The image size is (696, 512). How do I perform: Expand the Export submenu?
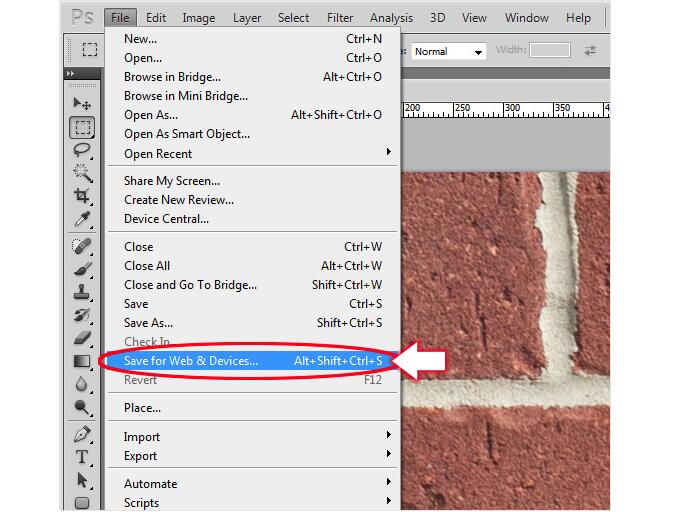click(x=252, y=456)
